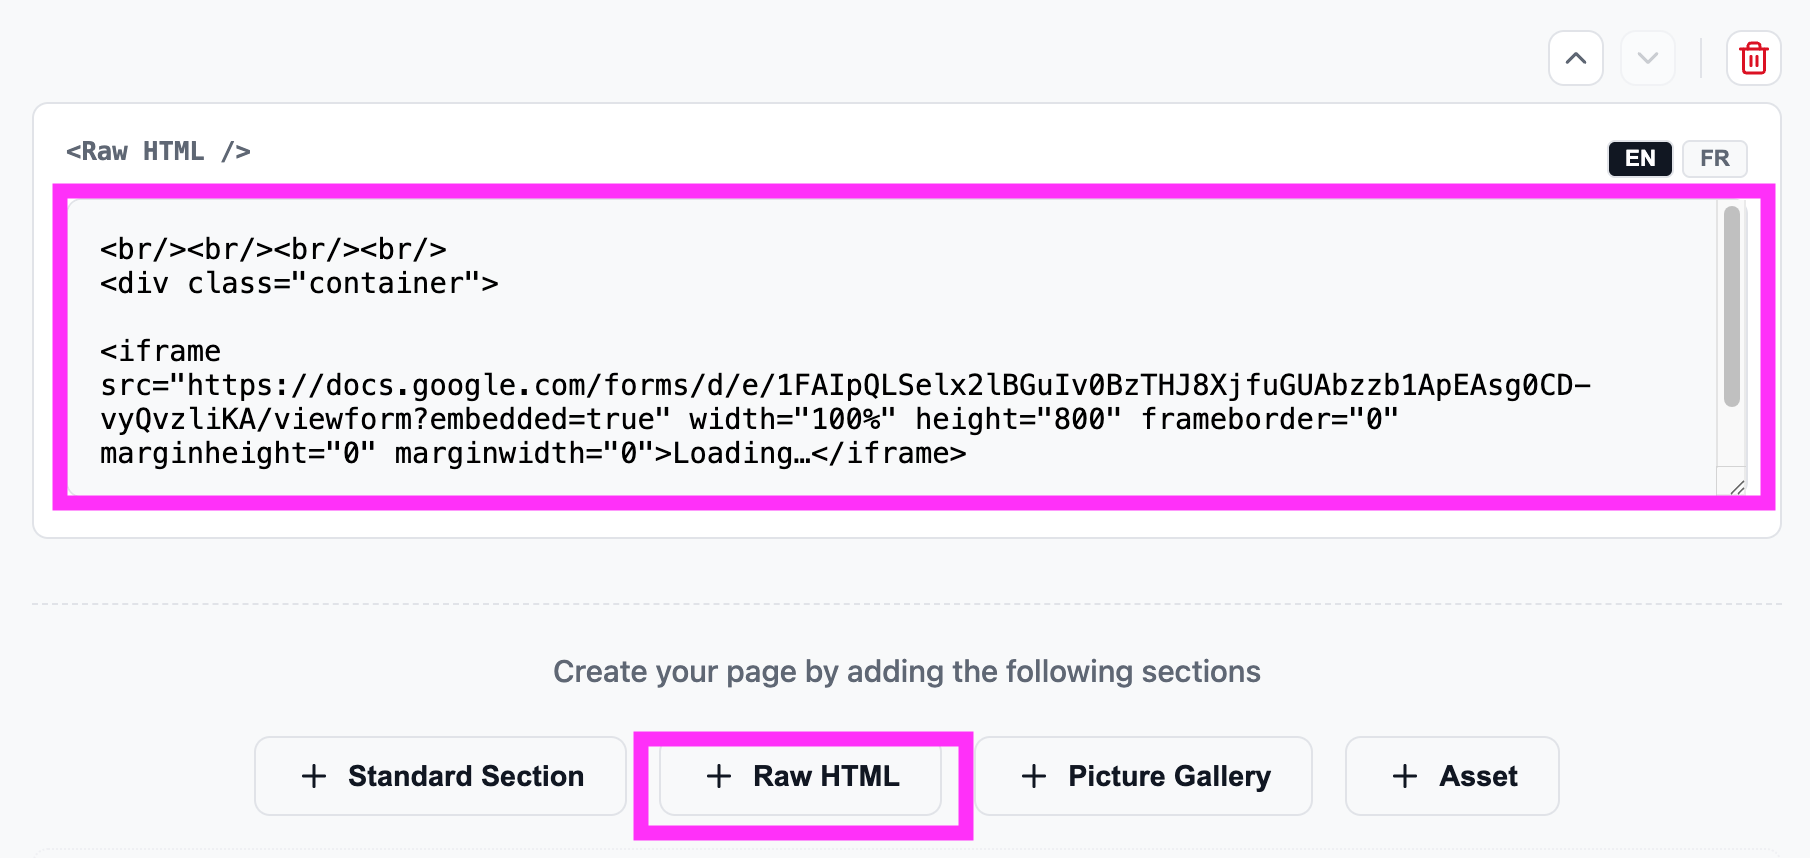The image size is (1810, 858).
Task: Click the plus icon beside "Asset"
Action: click(1404, 776)
